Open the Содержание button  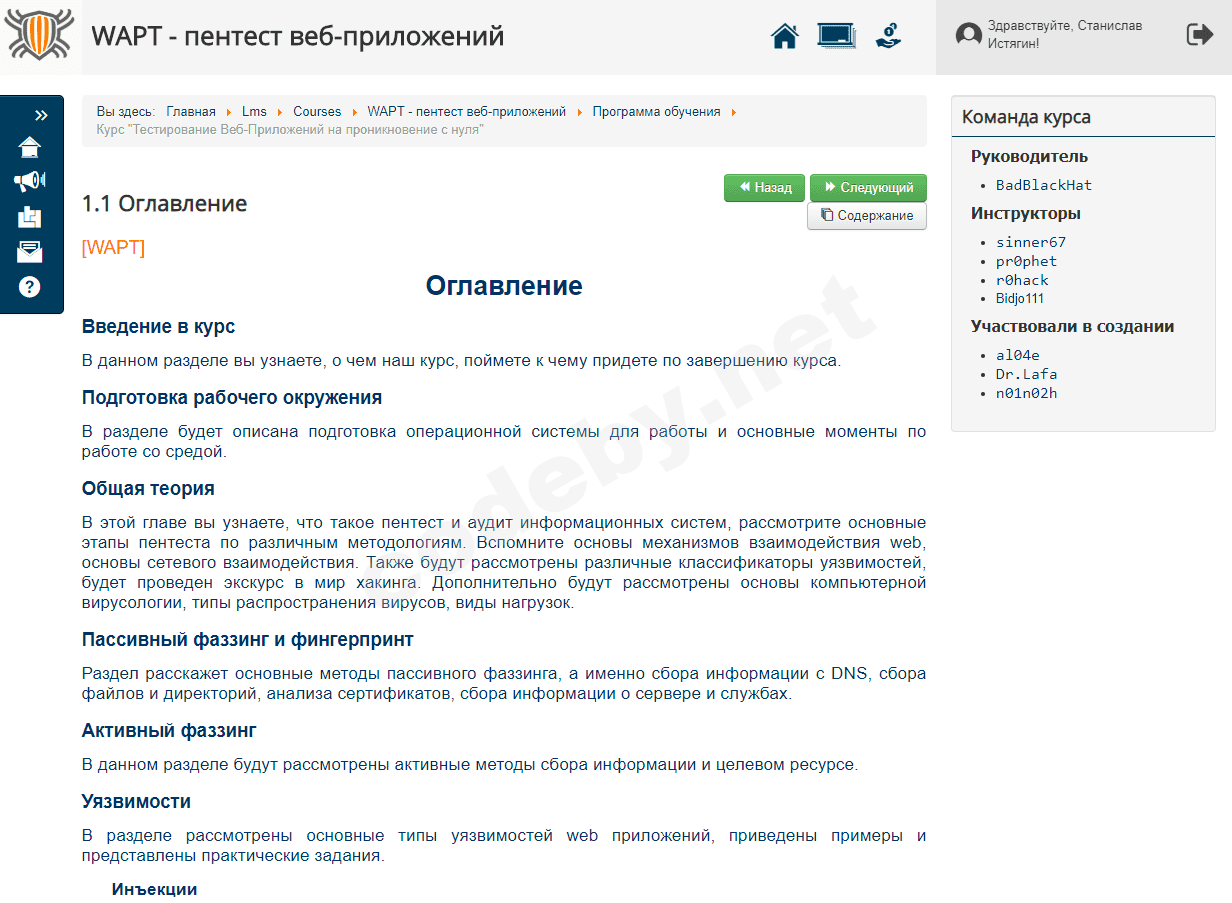pos(867,216)
